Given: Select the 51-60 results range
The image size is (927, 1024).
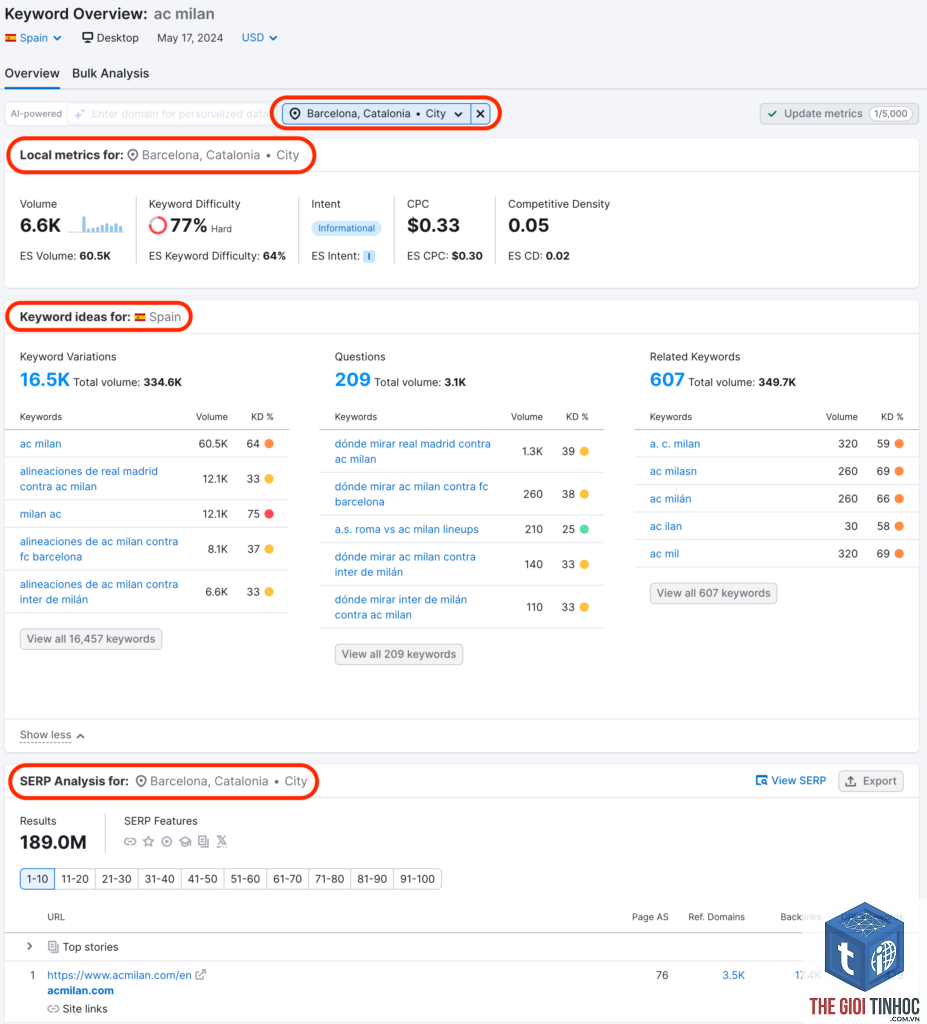Looking at the screenshot, I should 245,879.
